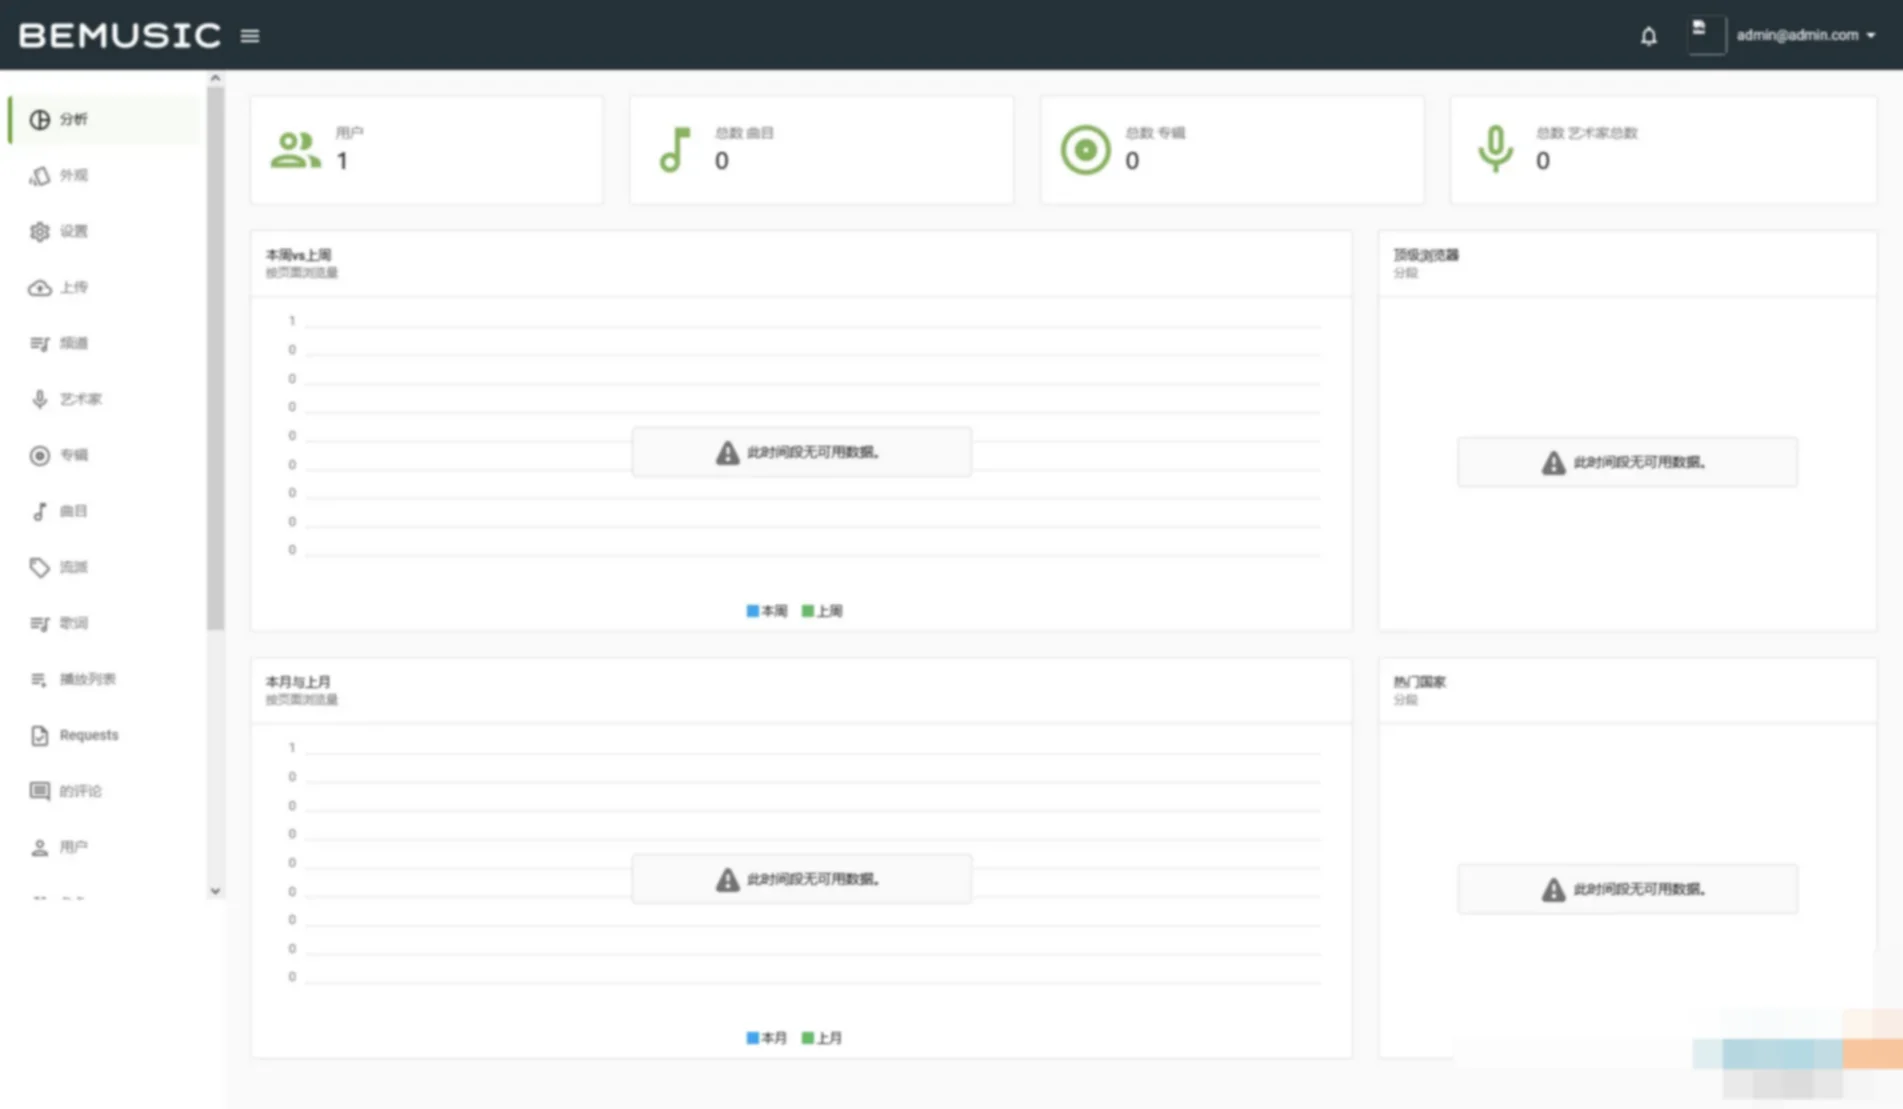This screenshot has height=1109, width=1903.
Task: Click the BEMUSIC logo link
Action: [120, 36]
